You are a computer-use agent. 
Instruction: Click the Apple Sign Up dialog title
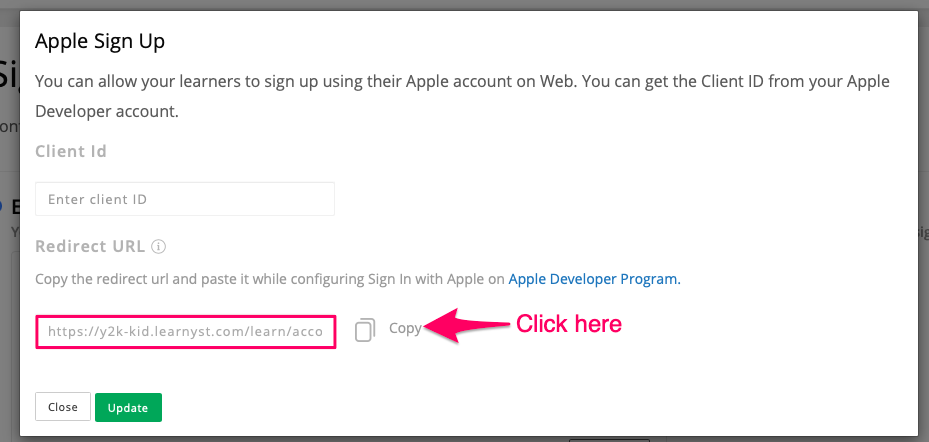point(100,41)
